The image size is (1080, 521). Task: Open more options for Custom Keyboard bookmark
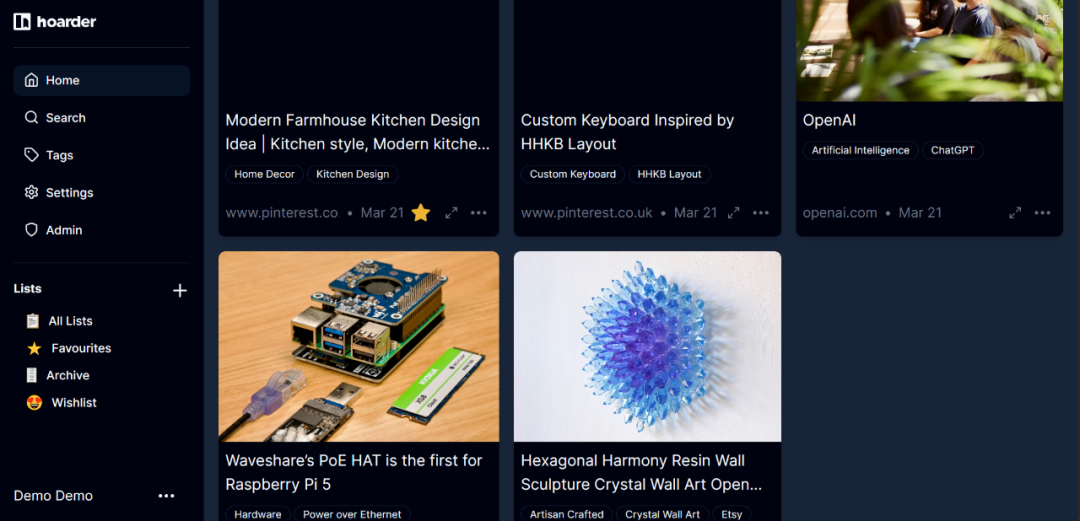click(760, 213)
